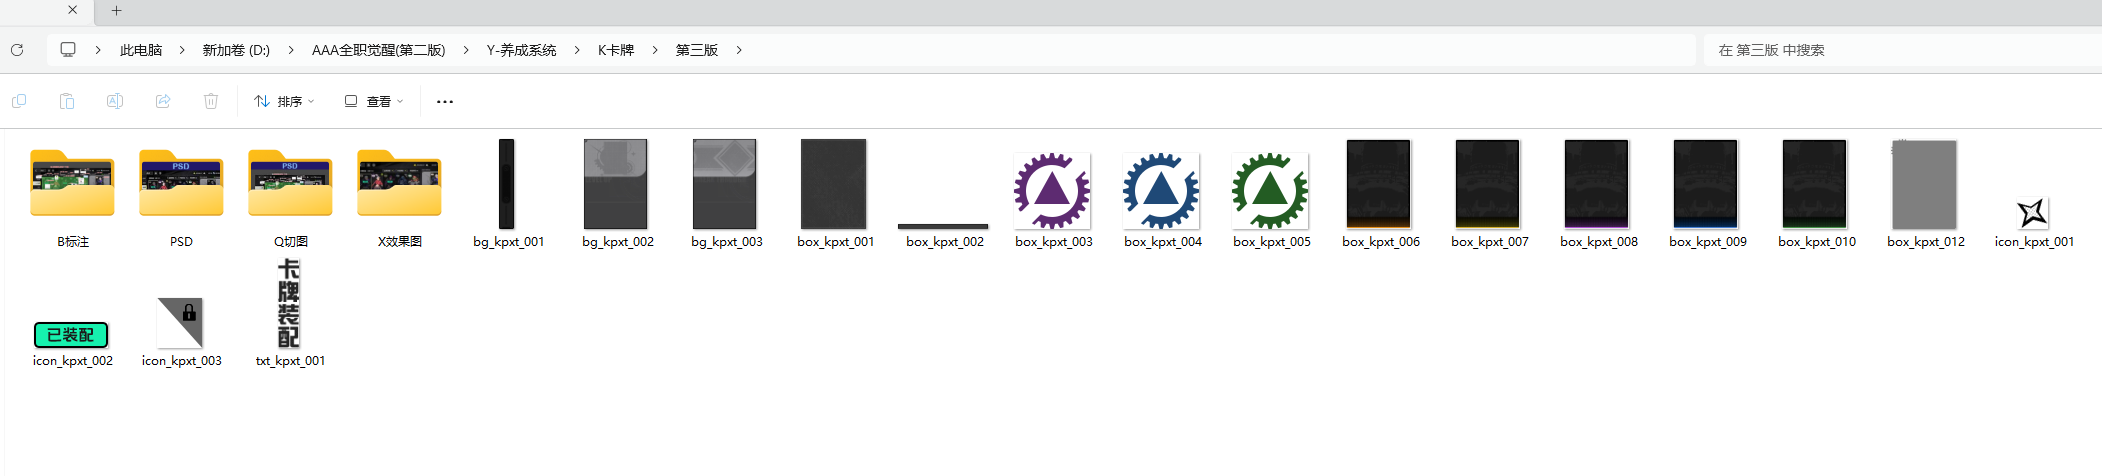Click the share icon in the toolbar
This screenshot has width=2102, height=476.
[163, 101]
